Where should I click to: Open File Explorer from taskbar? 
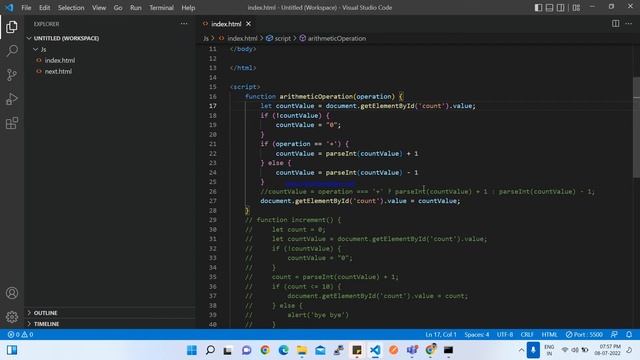(x=302, y=350)
